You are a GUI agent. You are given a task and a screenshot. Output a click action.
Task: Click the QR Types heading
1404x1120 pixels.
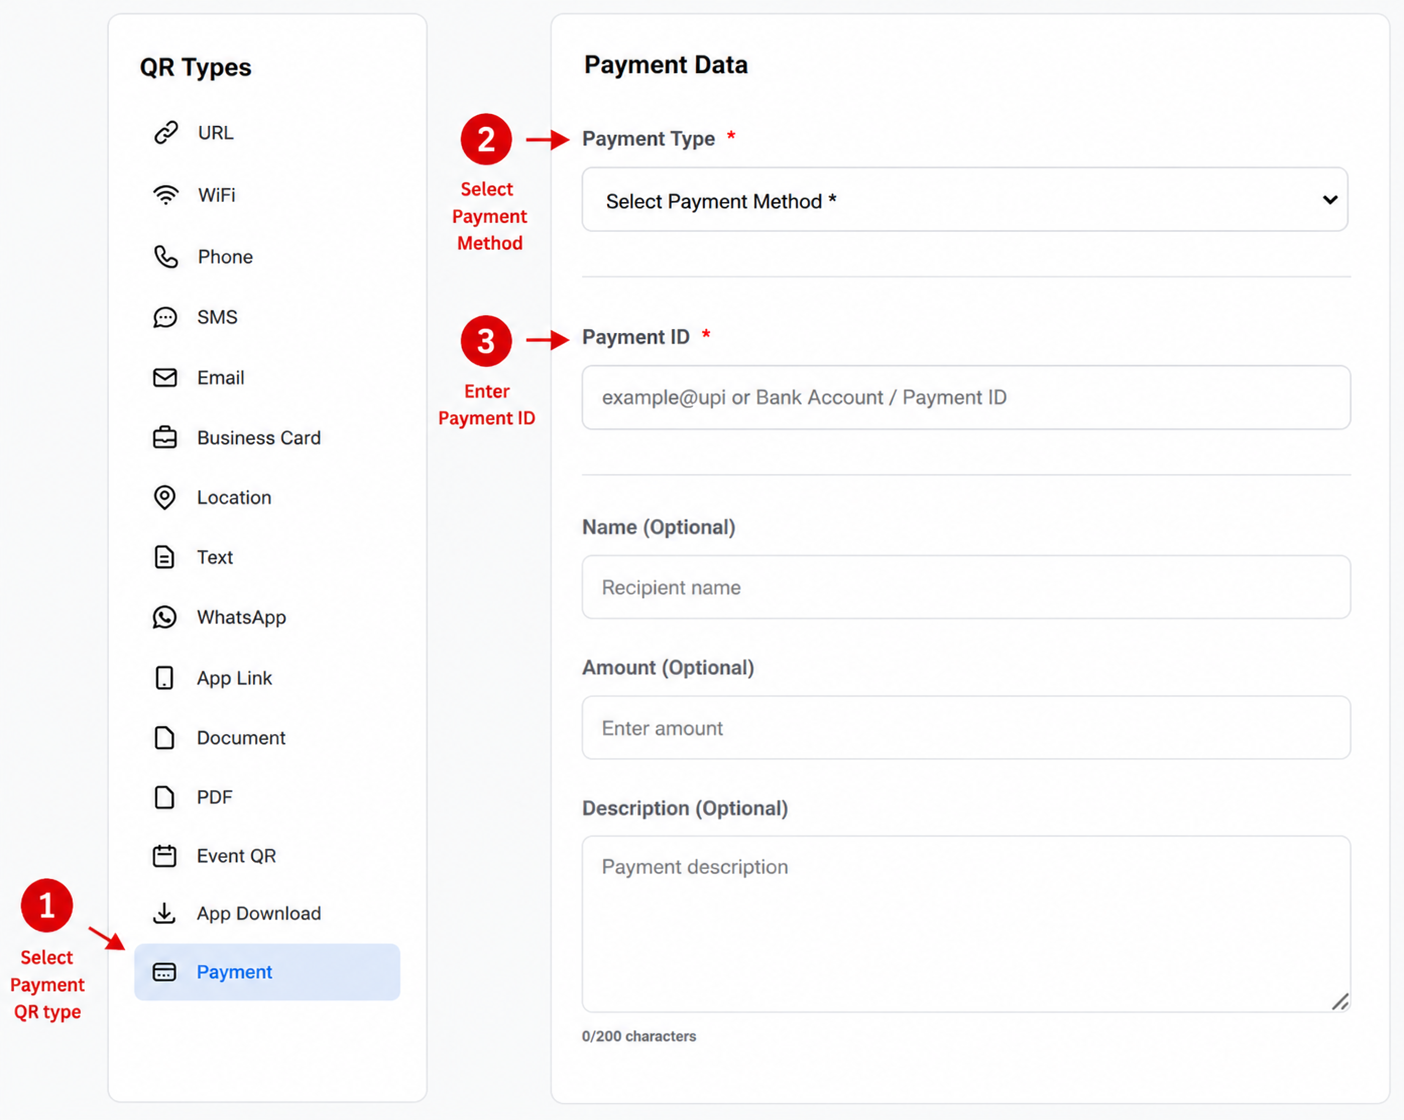click(196, 67)
